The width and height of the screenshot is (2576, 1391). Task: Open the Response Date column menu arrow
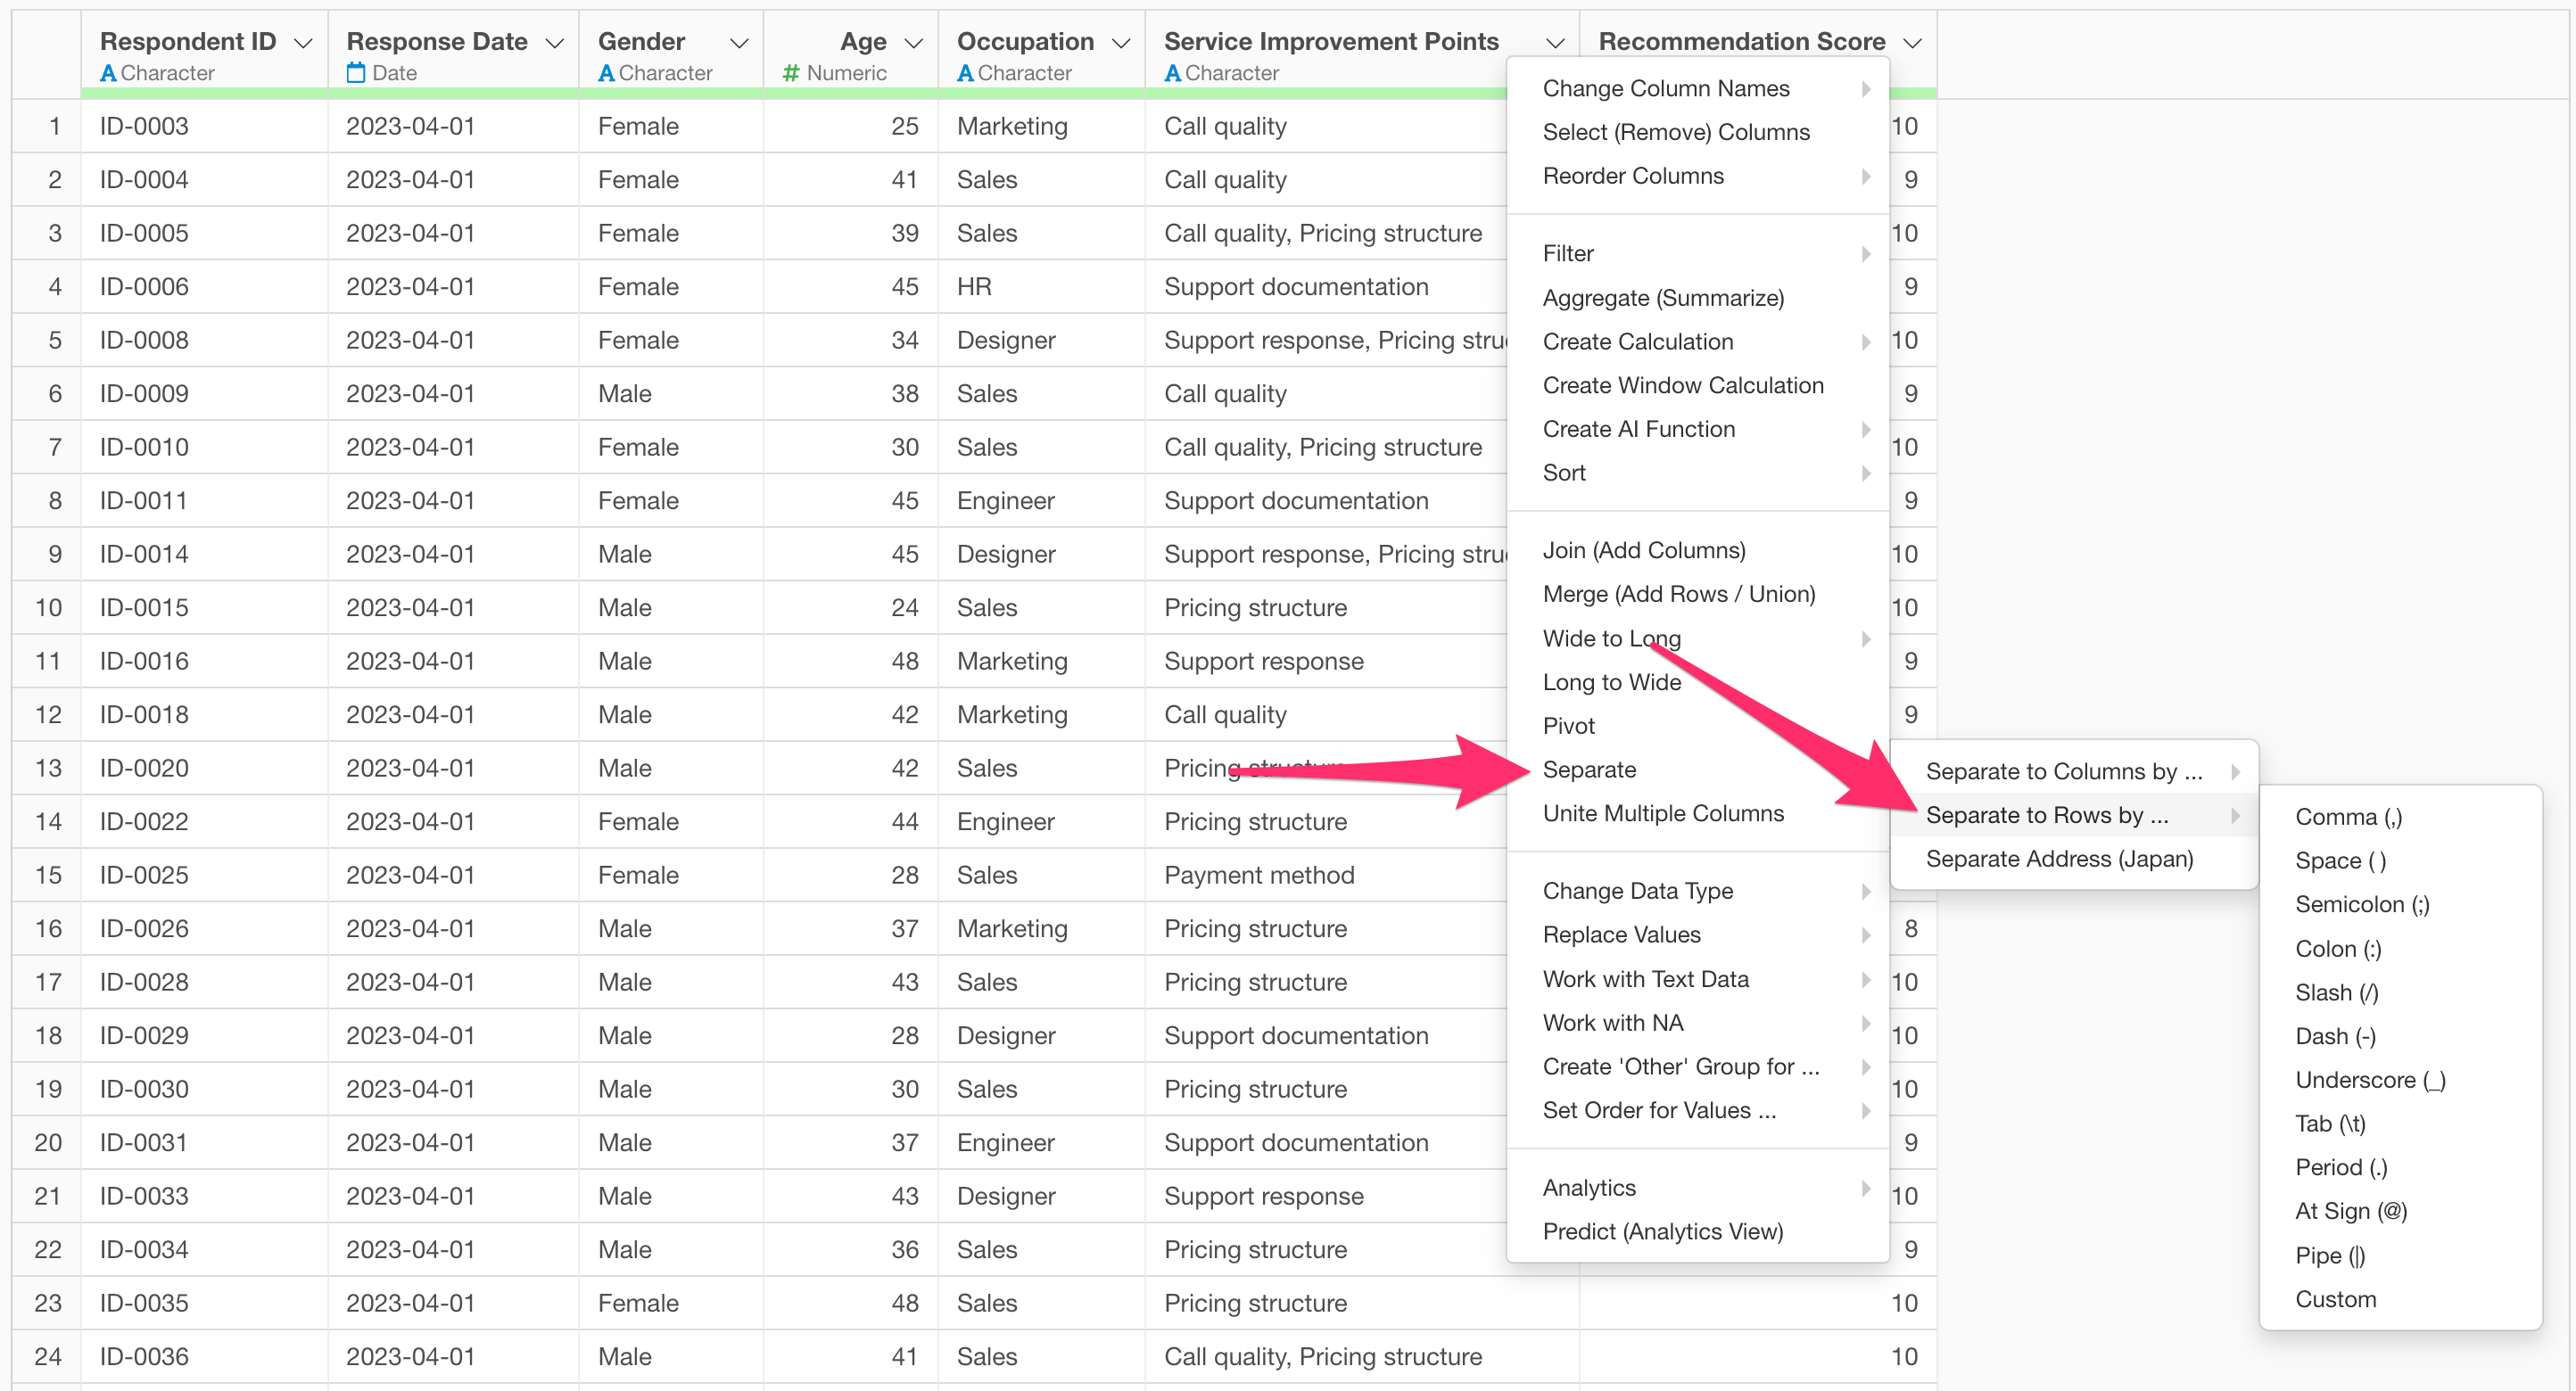(x=554, y=42)
